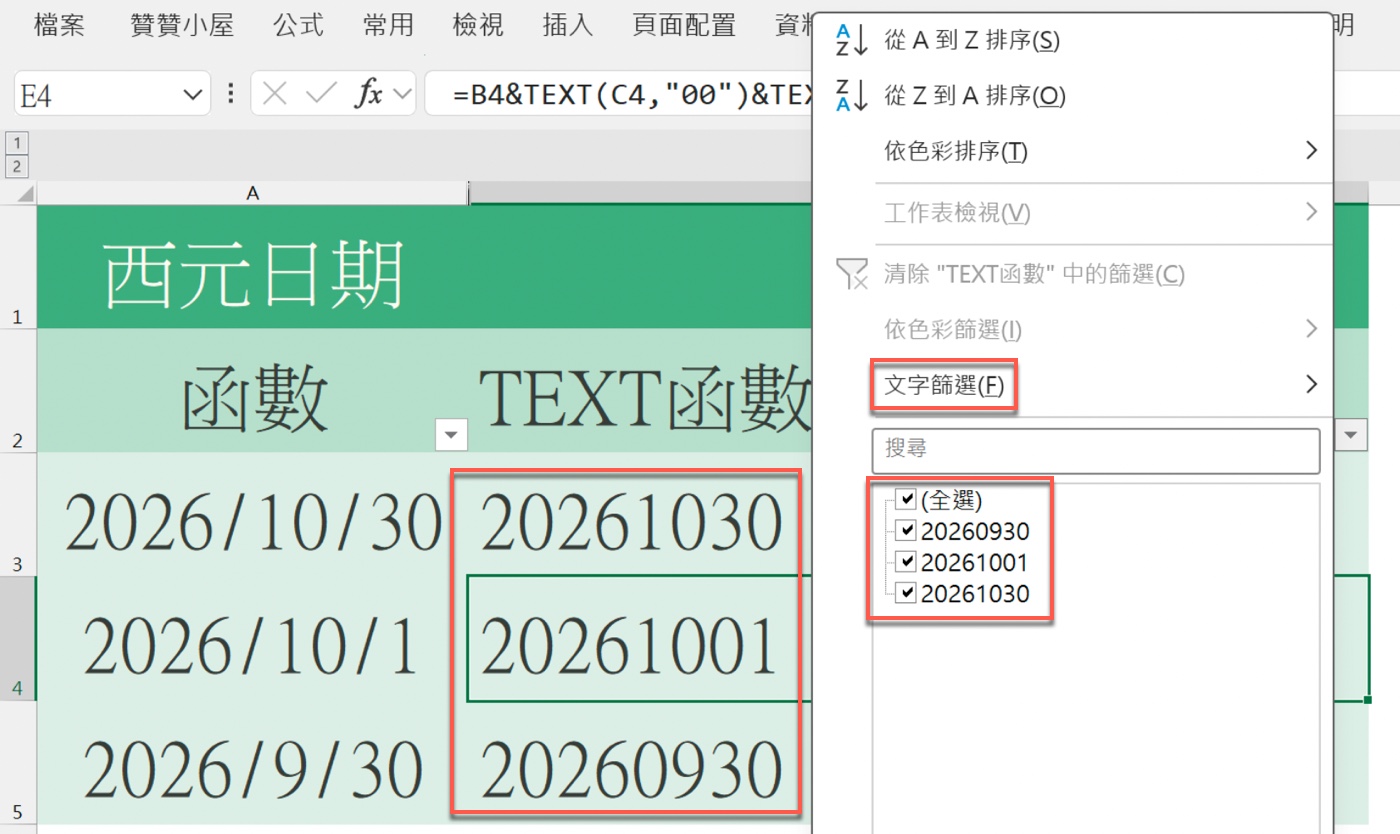This screenshot has height=834, width=1400.
Task: Click outline level 2 button
Action: (18, 166)
